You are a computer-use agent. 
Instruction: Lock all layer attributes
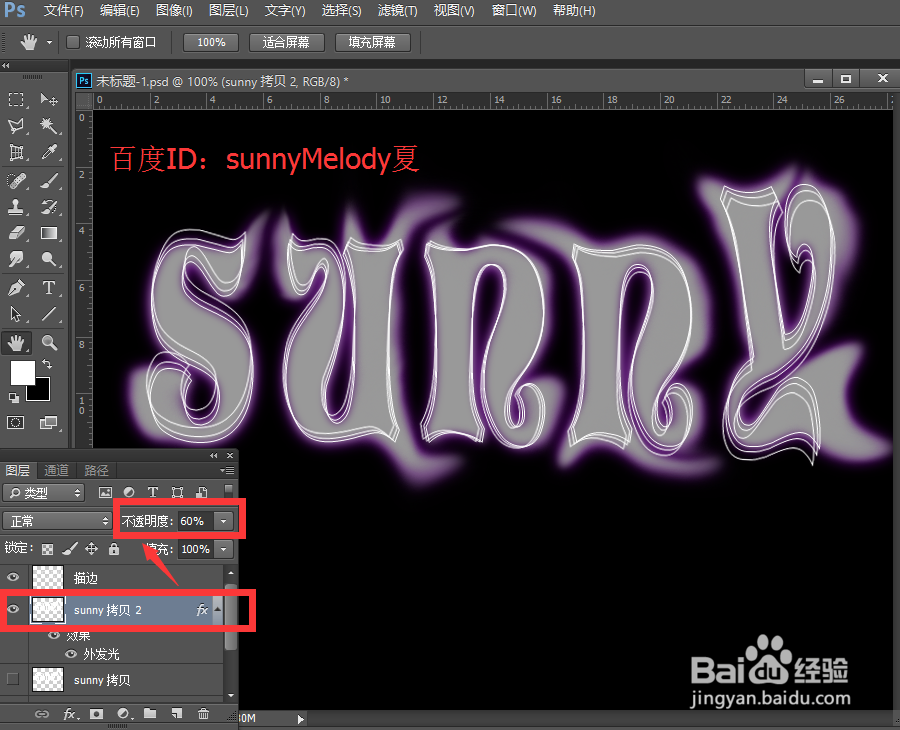click(x=114, y=549)
